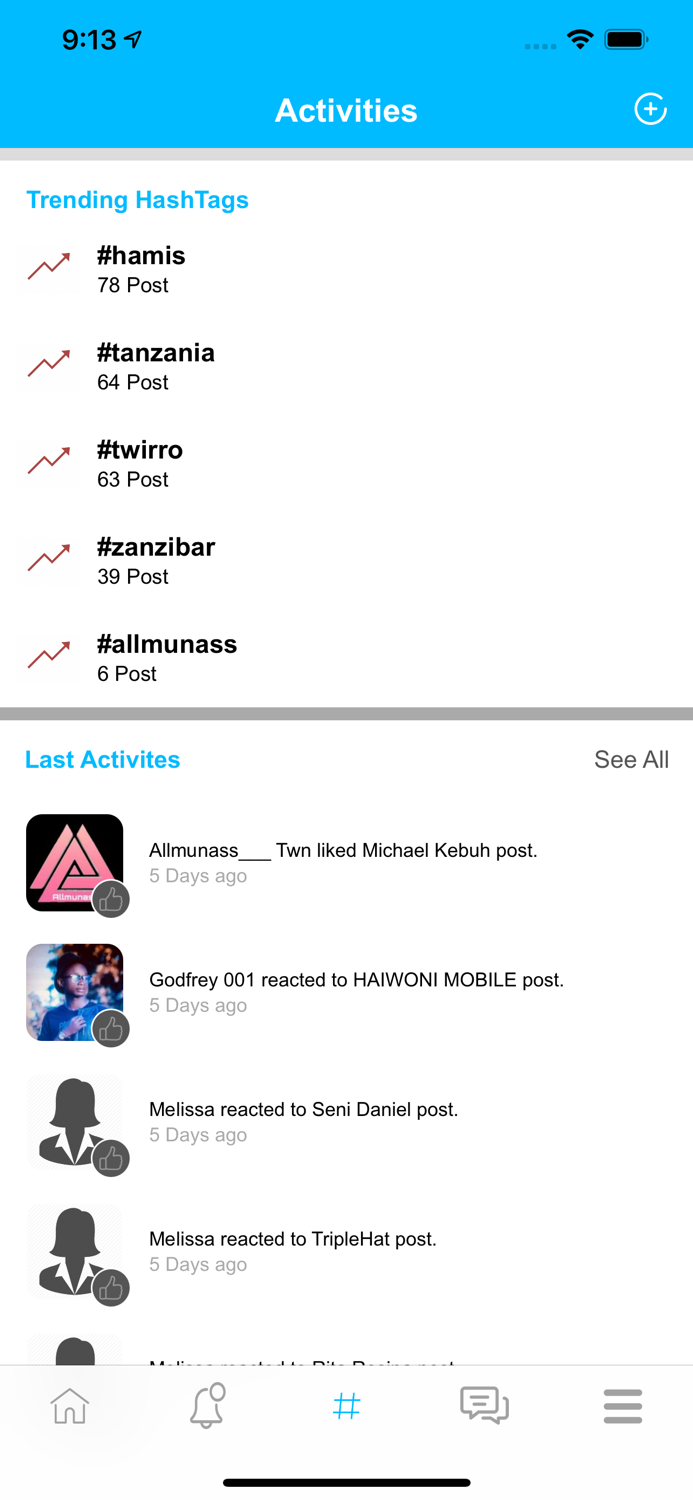This screenshot has width=693, height=1500.
Task: Tap the add post plus icon
Action: pos(650,109)
